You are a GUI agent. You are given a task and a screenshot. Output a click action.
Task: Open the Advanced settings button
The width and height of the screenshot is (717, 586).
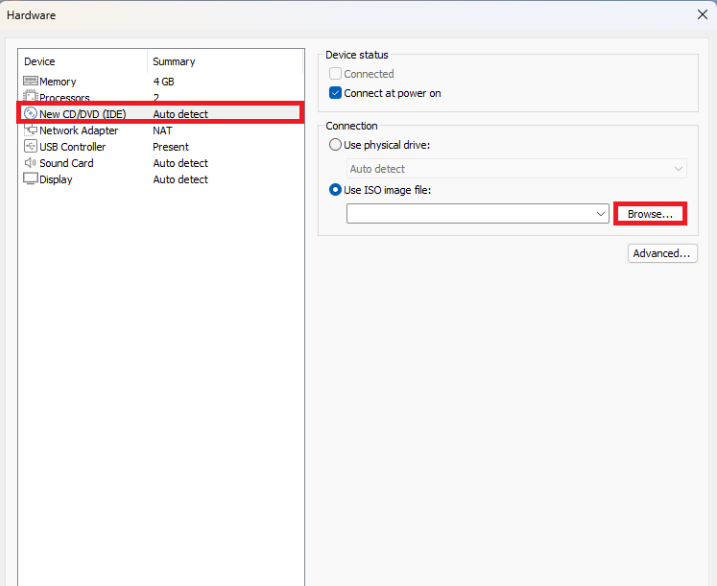(661, 254)
